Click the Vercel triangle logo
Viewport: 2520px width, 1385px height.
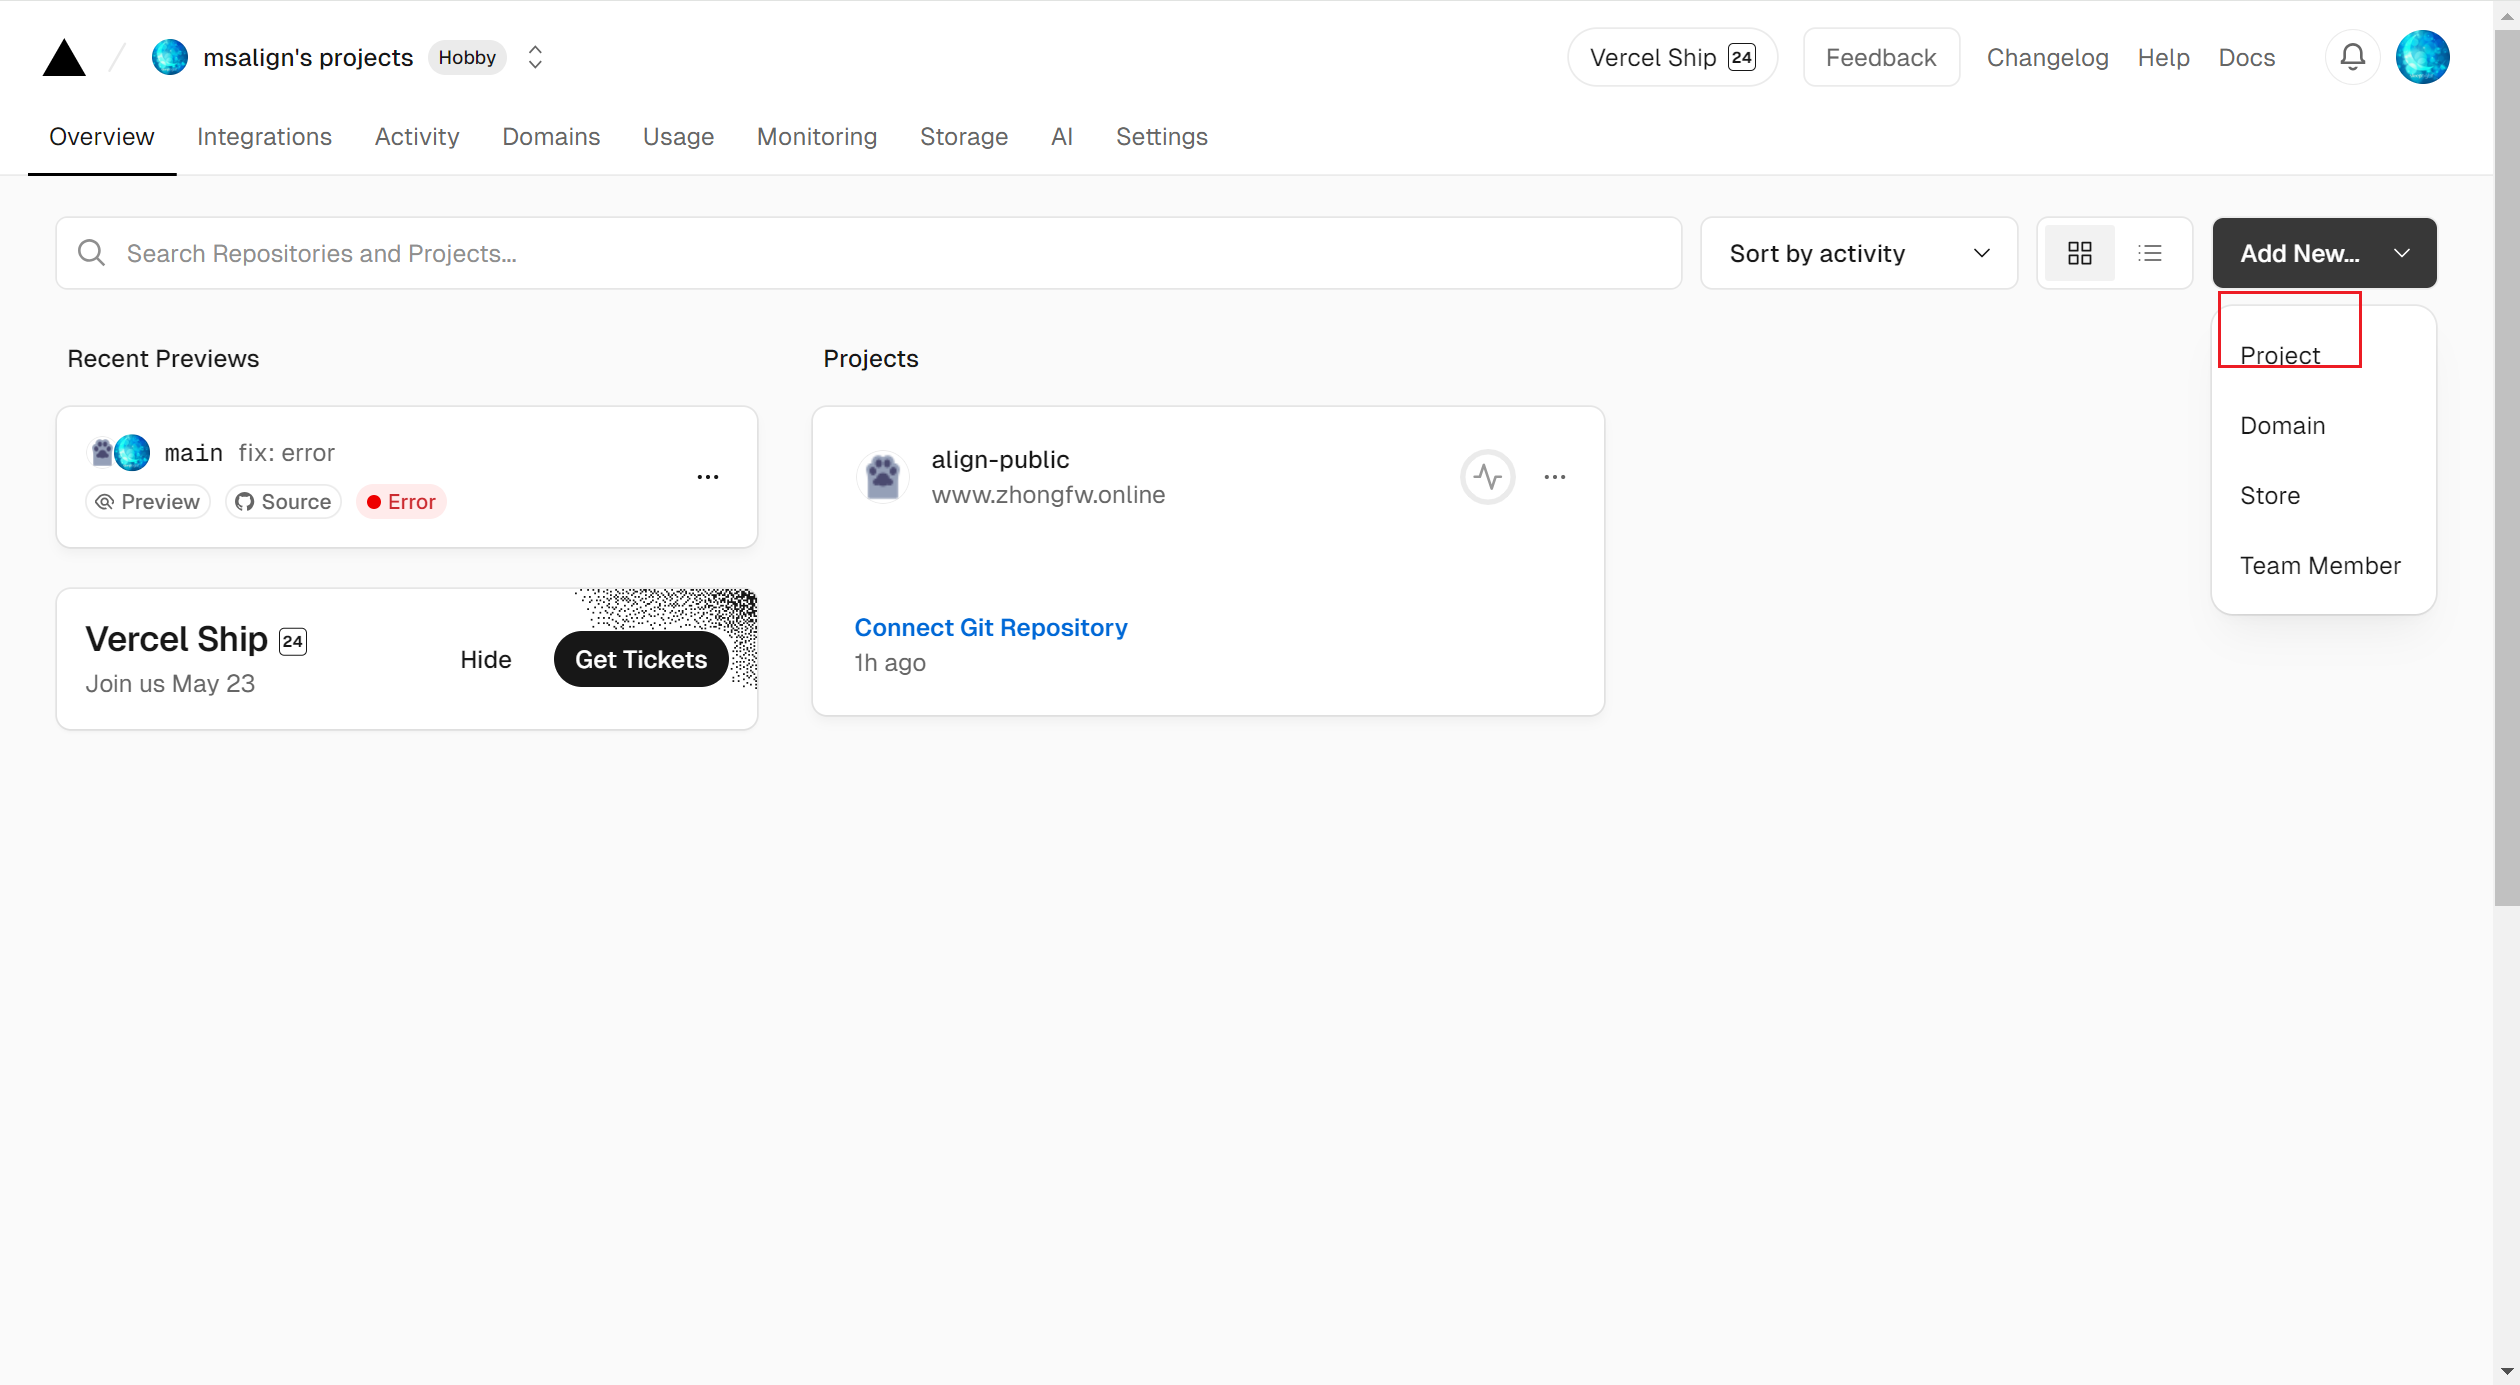(64, 57)
